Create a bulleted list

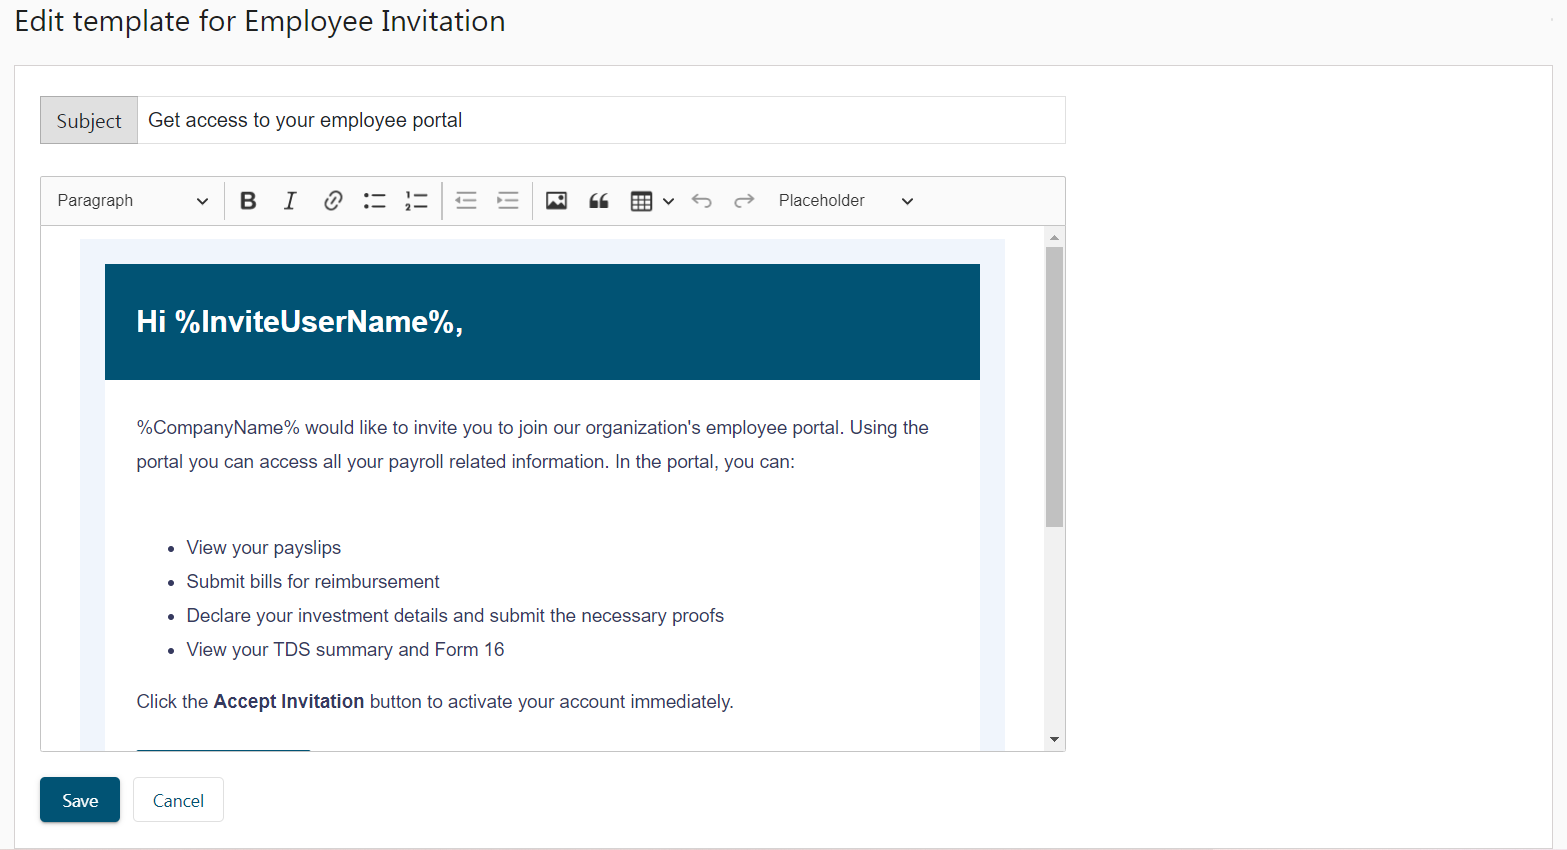375,201
